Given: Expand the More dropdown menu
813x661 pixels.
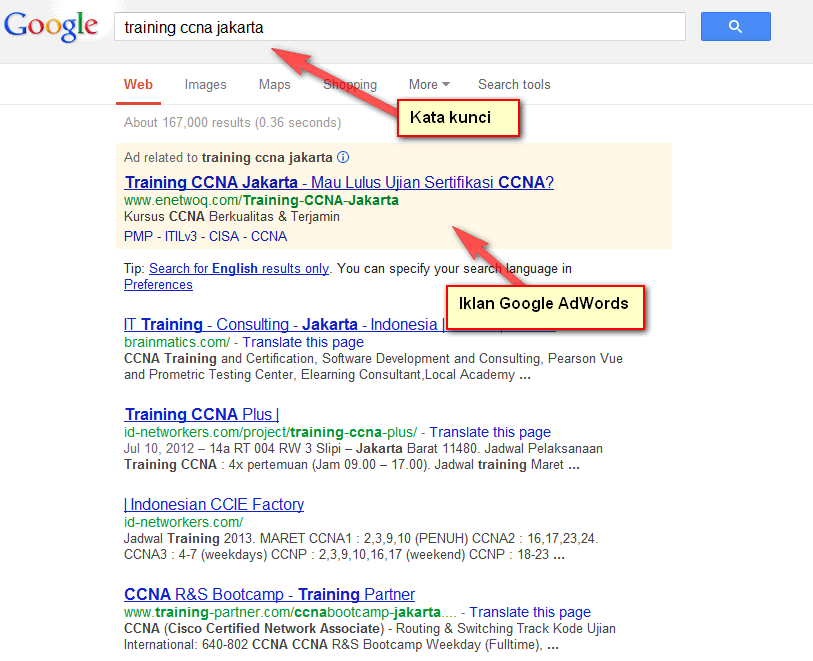Looking at the screenshot, I should point(429,85).
